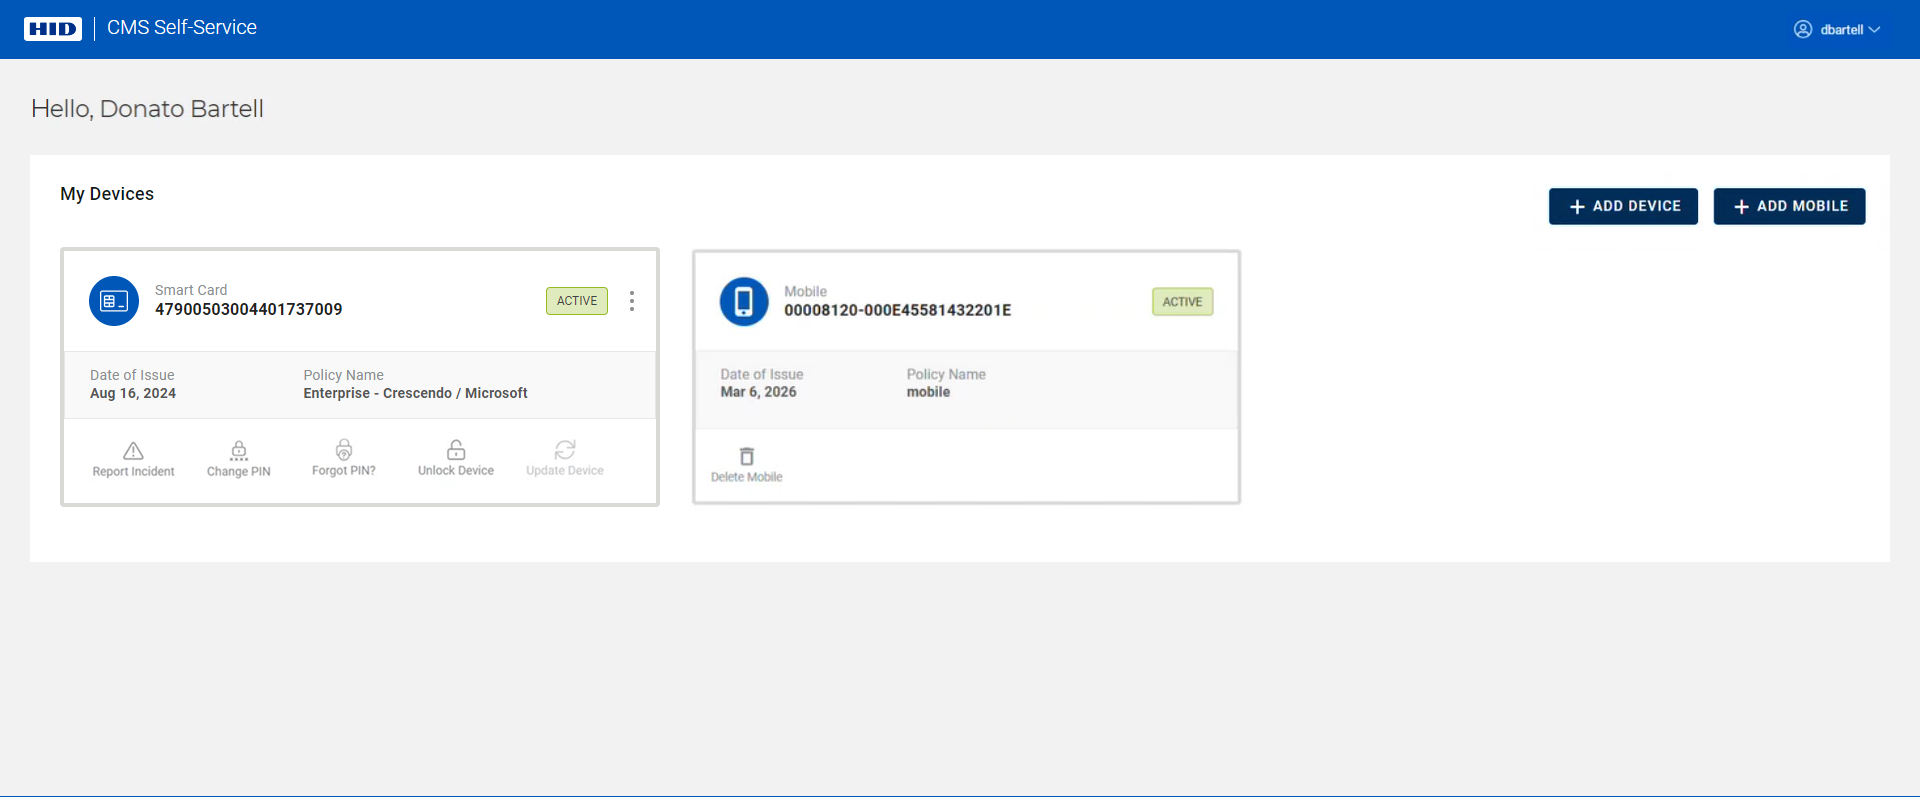
Task: Select mobile ID 00008120-000E45581432201E
Action: (898, 311)
